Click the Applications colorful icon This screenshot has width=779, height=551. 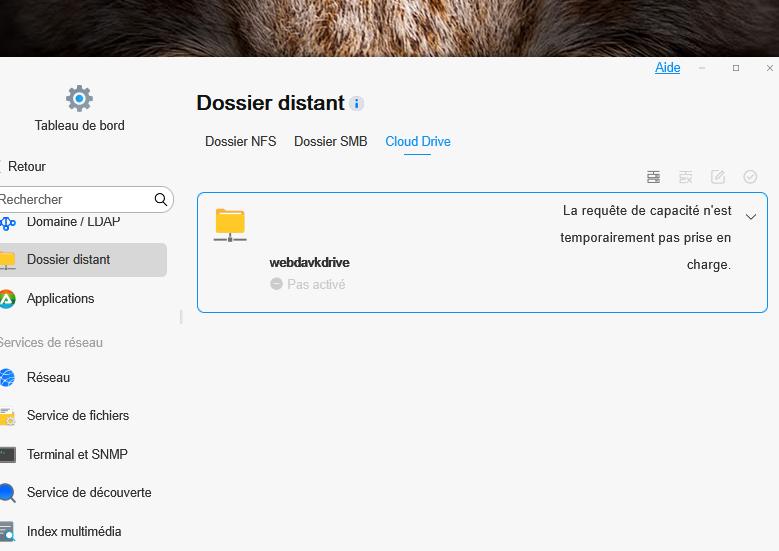pyautogui.click(x=7, y=299)
